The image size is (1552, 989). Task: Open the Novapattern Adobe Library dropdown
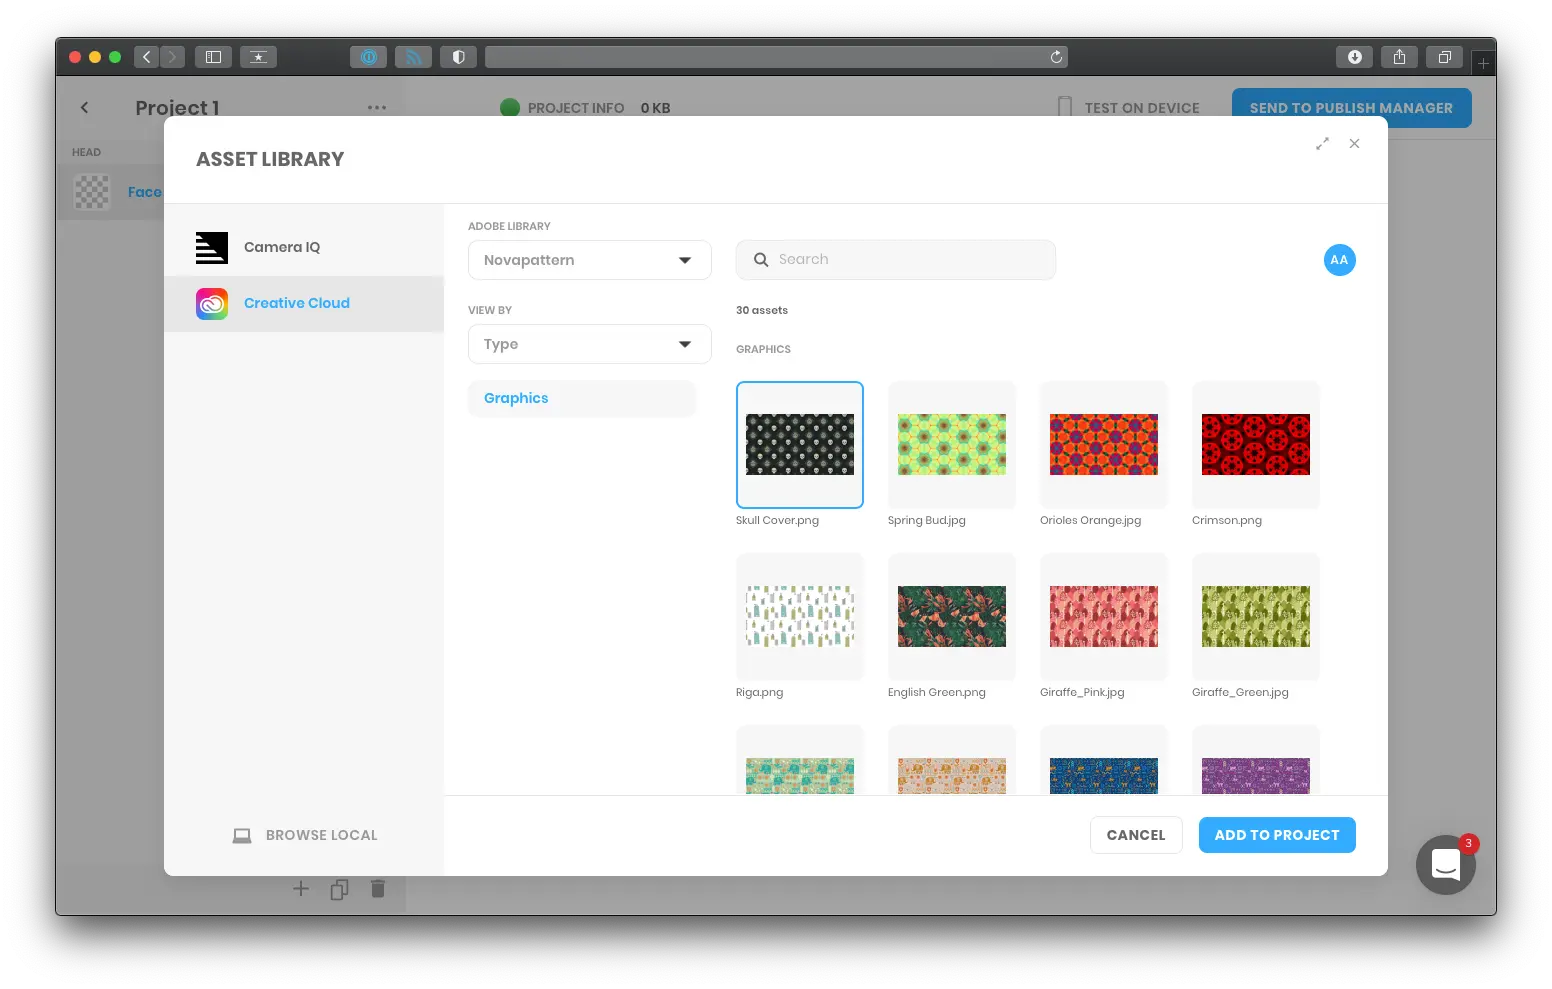click(589, 260)
